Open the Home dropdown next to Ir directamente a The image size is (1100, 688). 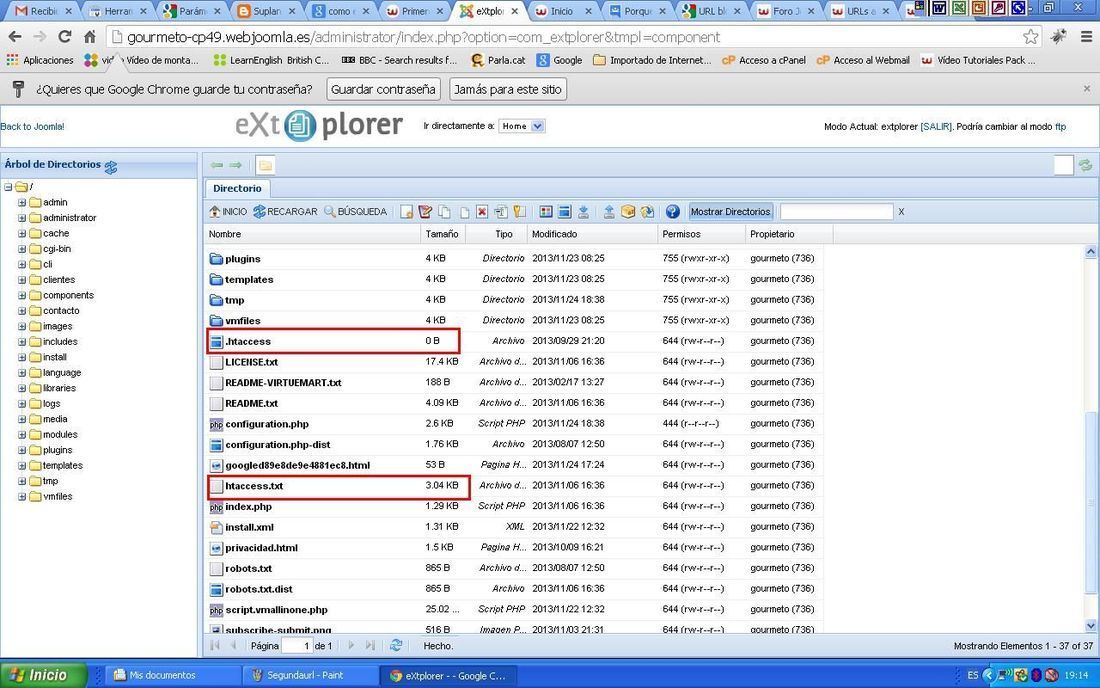click(x=521, y=126)
